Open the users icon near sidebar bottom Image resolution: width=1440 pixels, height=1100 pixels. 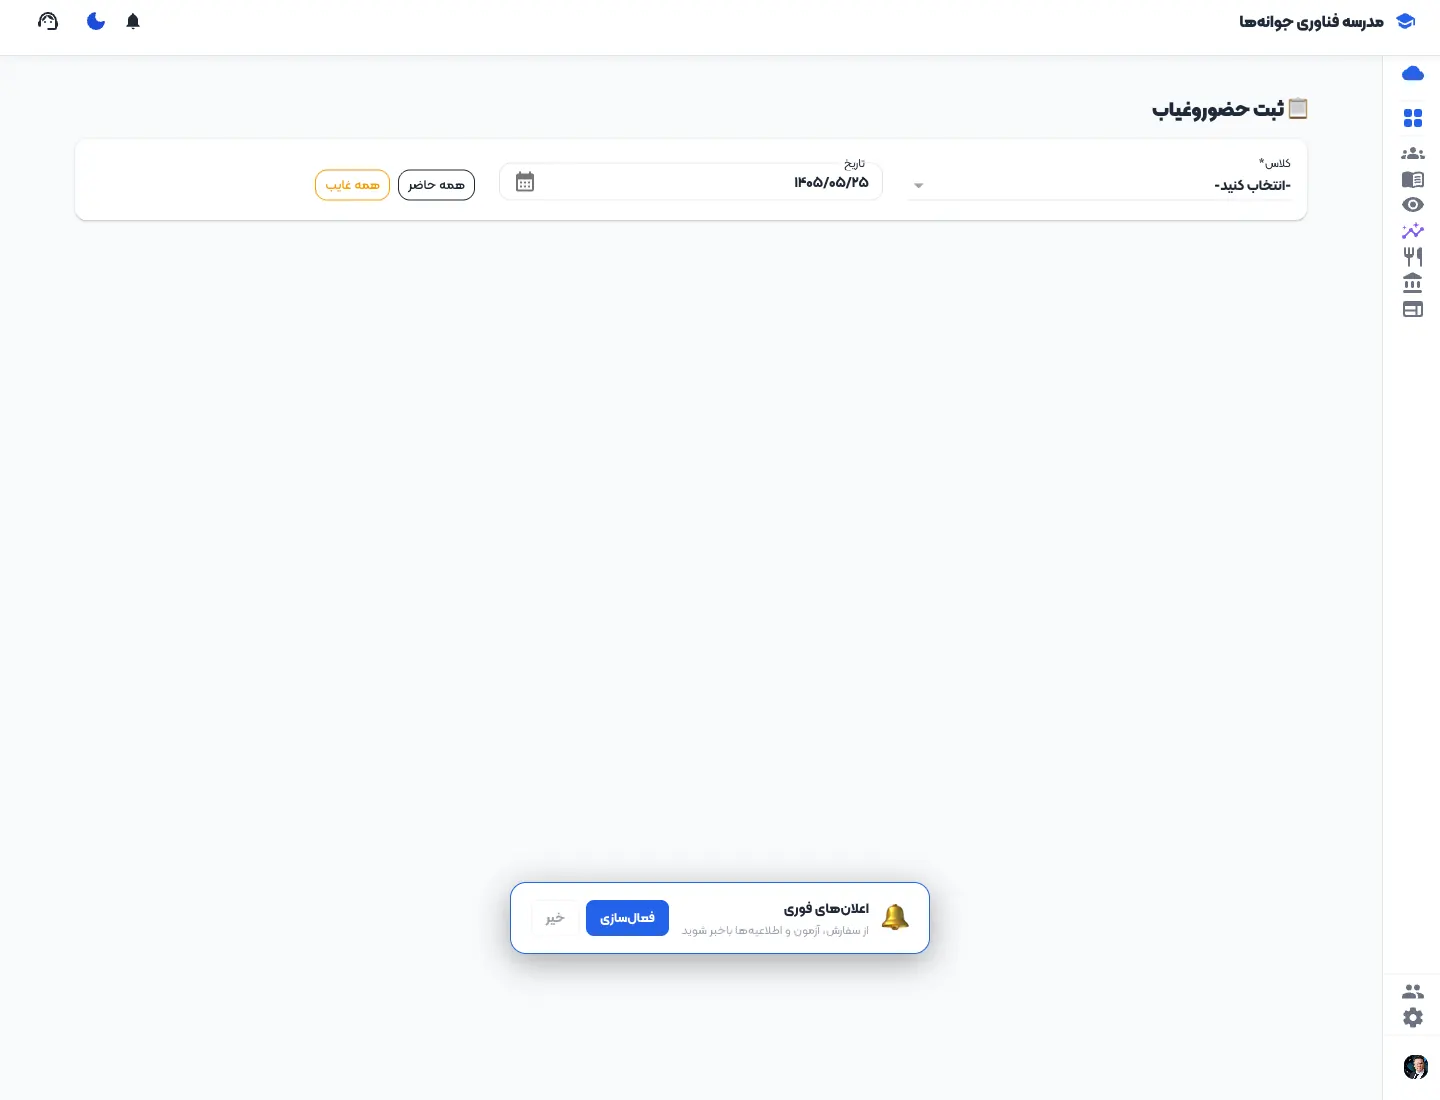pos(1412,992)
